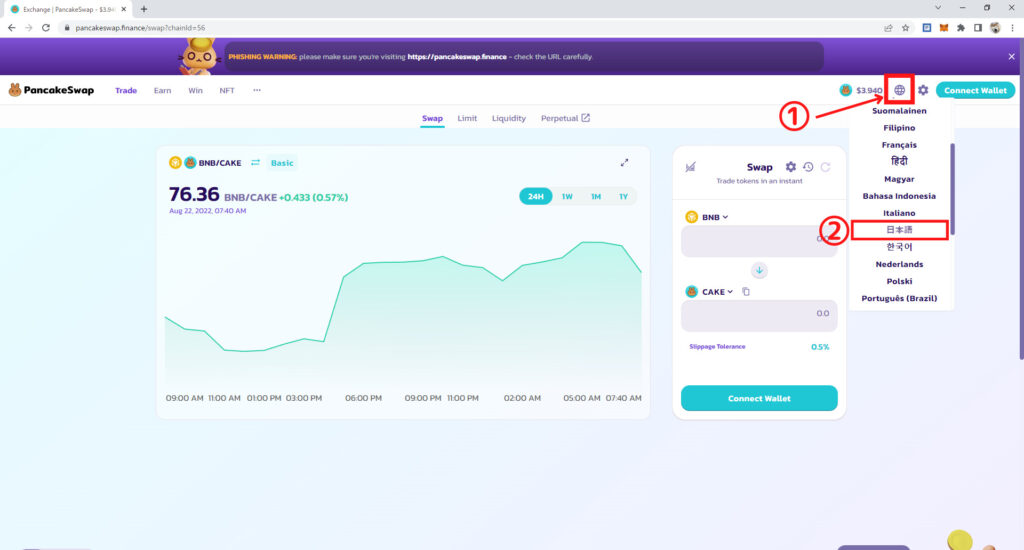Click the BNB token coin icon
This screenshot has width=1024, height=550.
692,217
